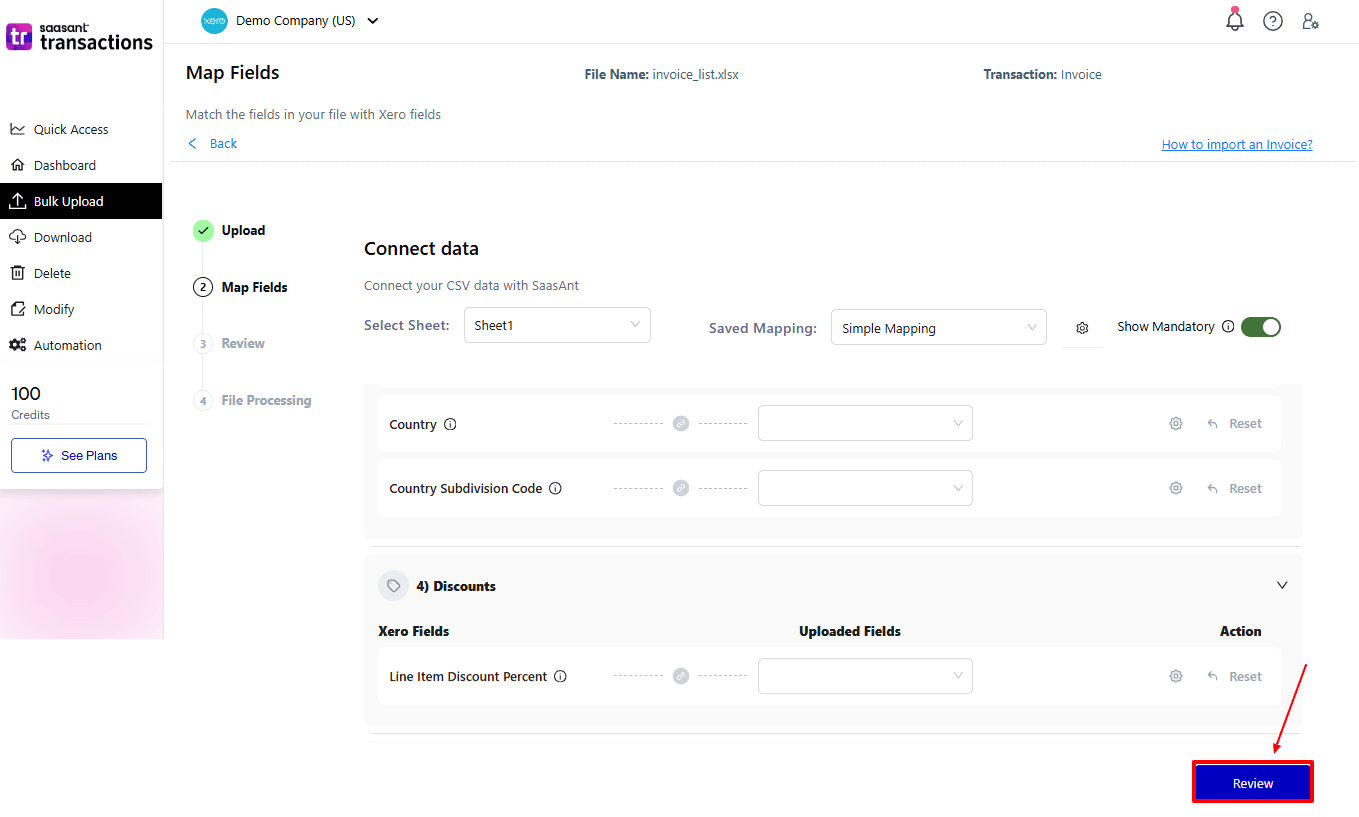
Task: Click the notification bell icon
Action: [x=1235, y=21]
